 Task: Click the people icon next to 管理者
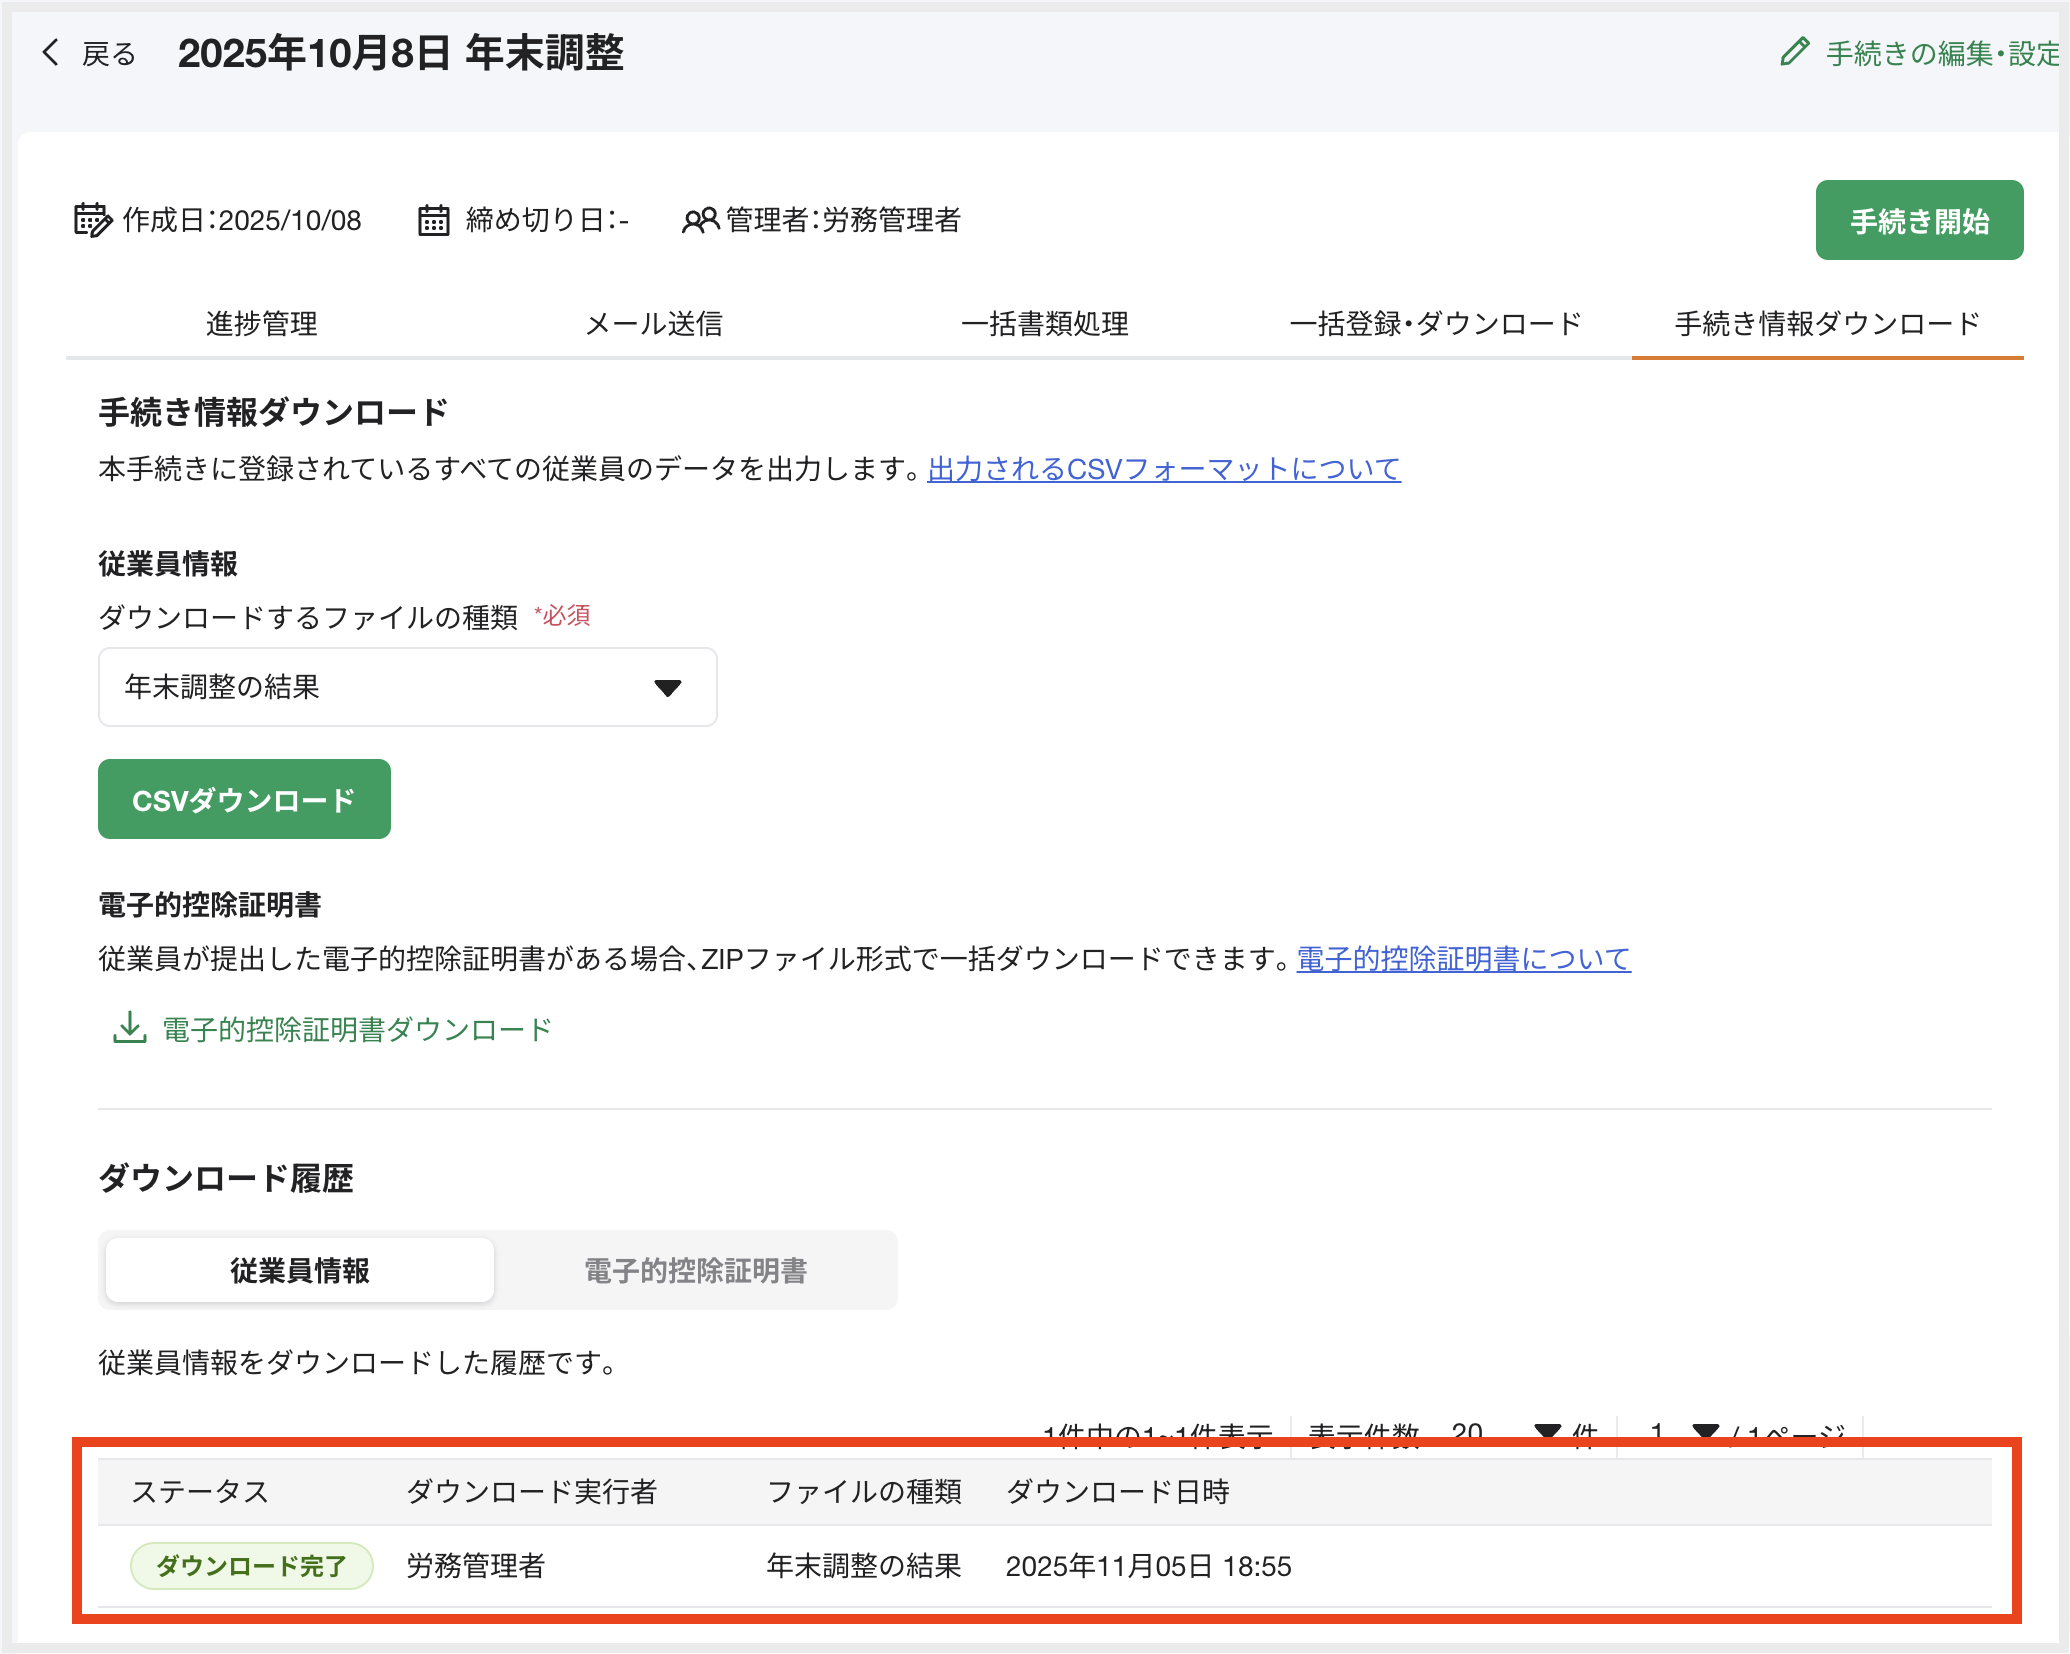(x=702, y=221)
